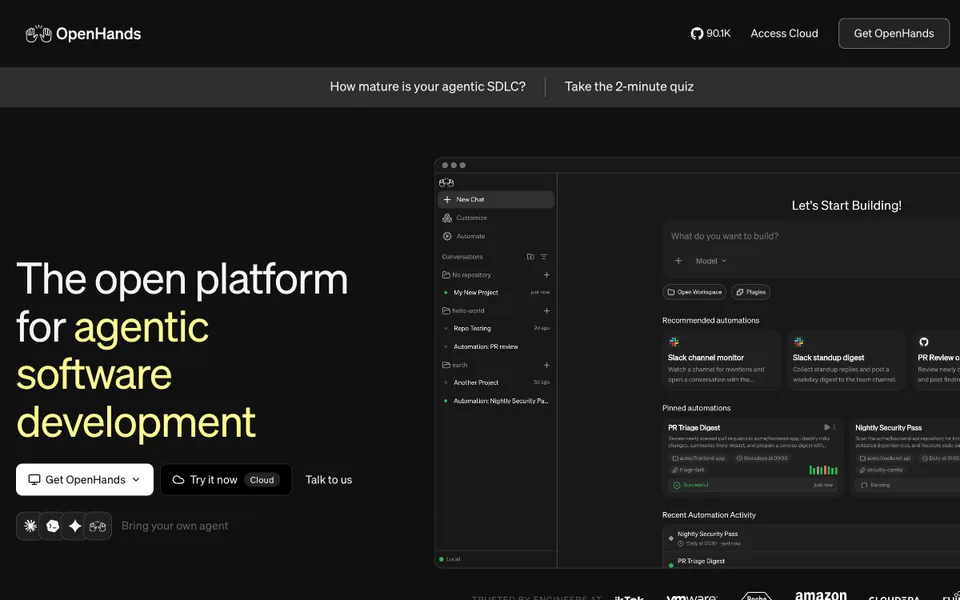Click Slack icon on standup digest card
960x600 pixels.
[798, 342]
